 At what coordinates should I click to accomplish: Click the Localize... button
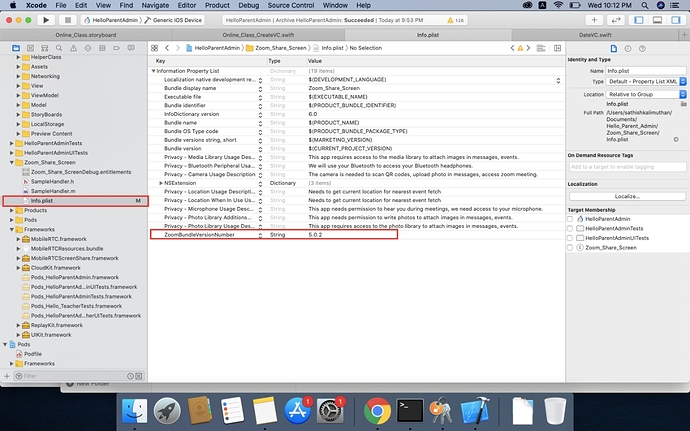click(x=627, y=196)
